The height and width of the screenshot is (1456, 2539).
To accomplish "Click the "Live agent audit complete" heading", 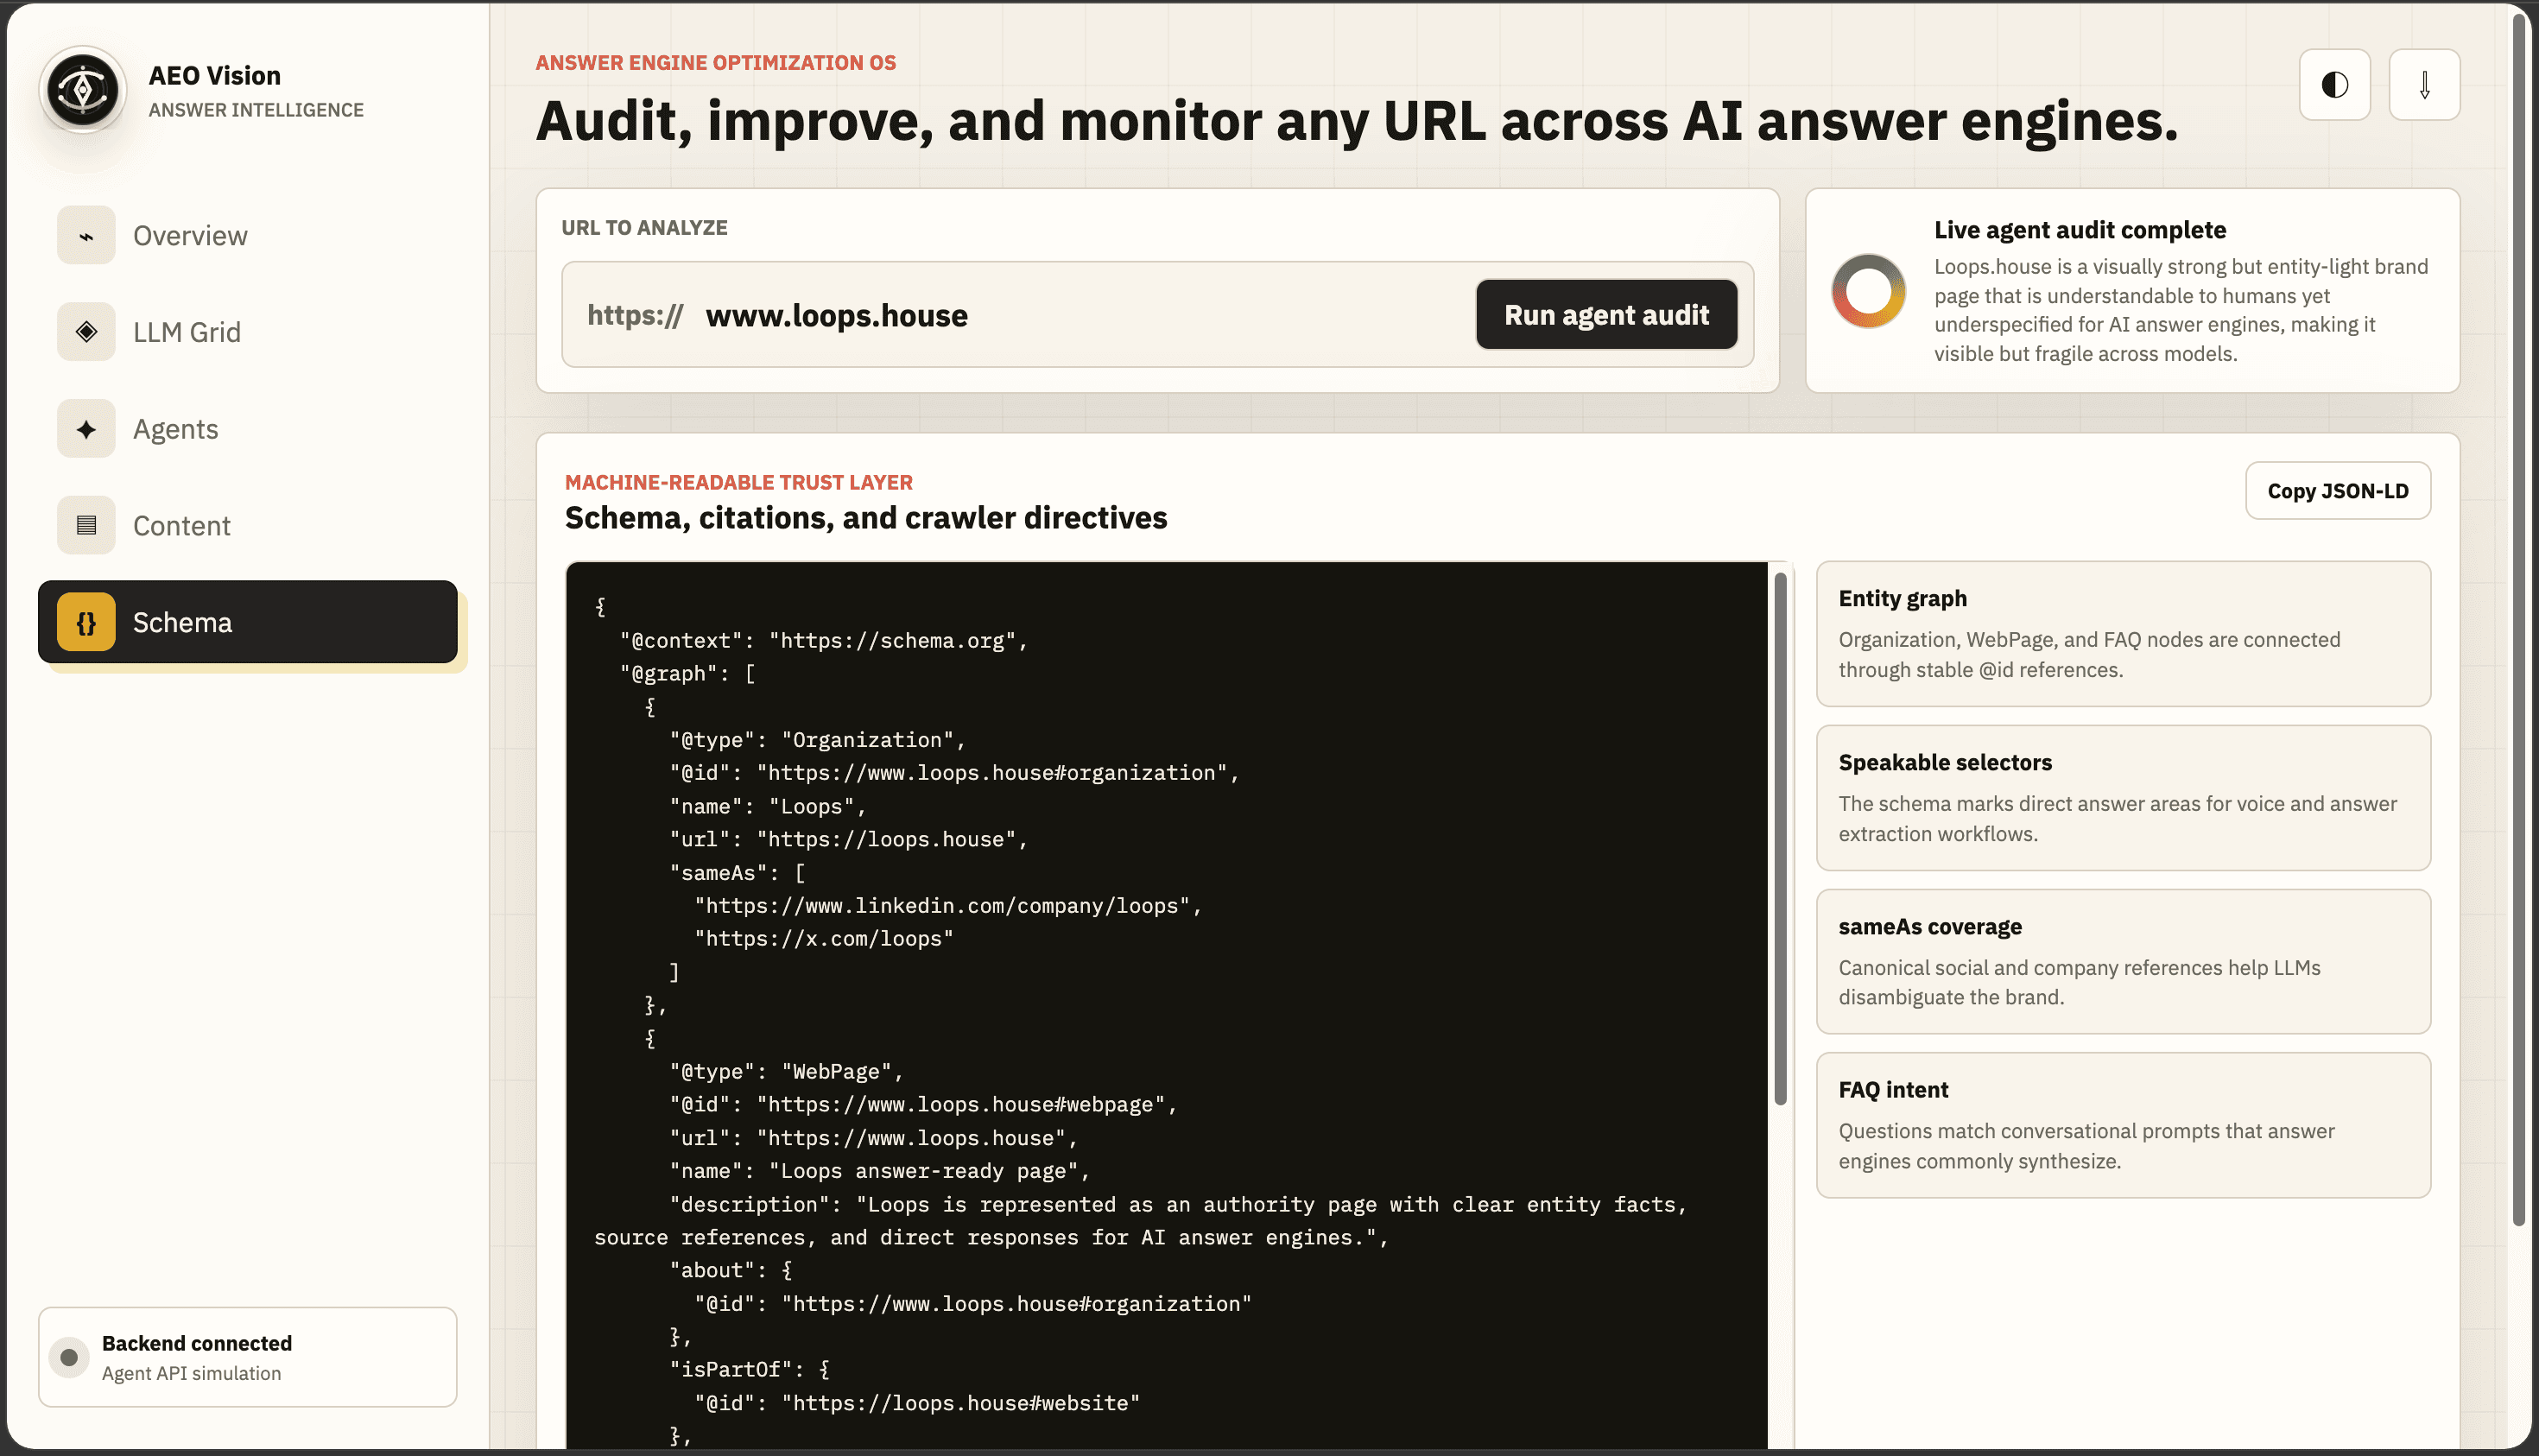I will (2080, 230).
